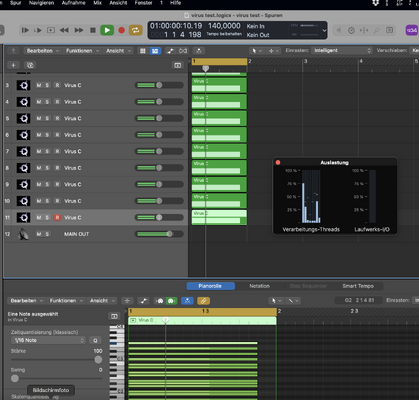
Task: Click the red Record button in transport
Action: (x=122, y=30)
